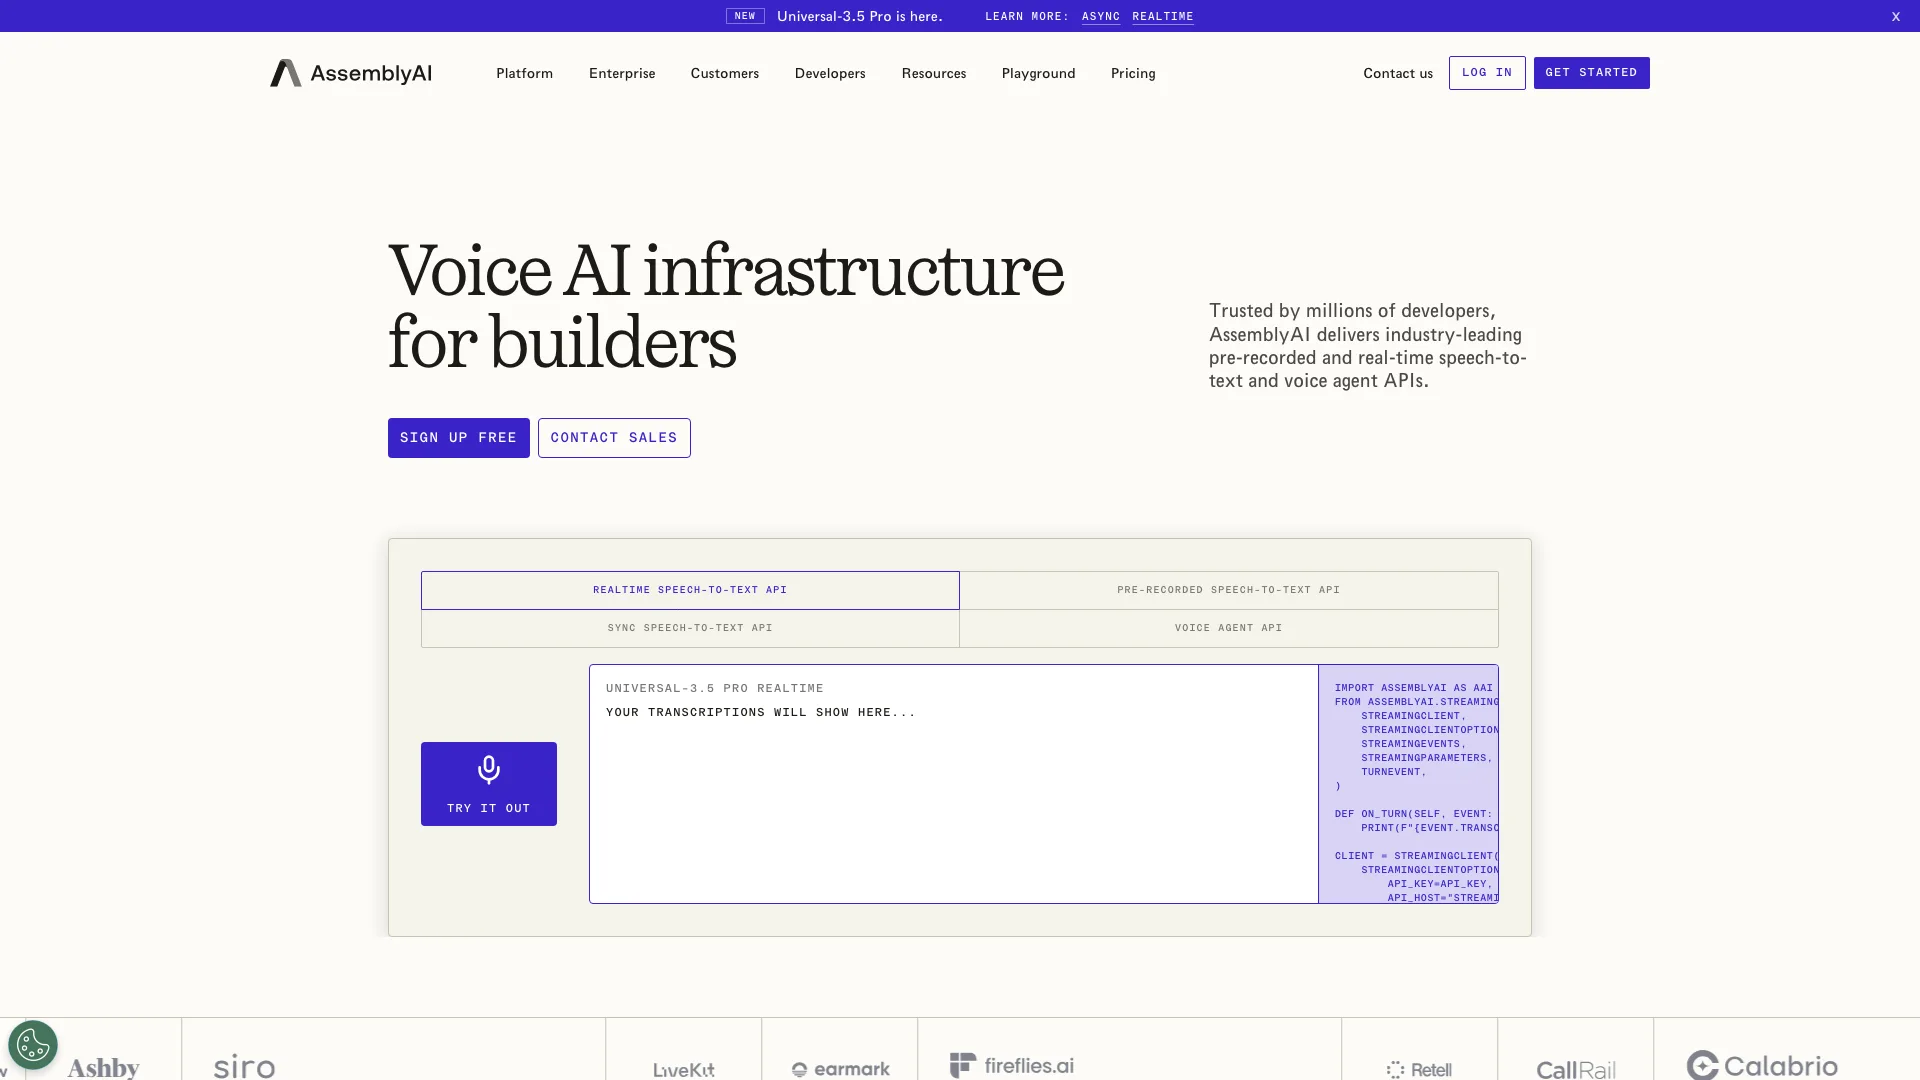
Task: Click the CallRail customer logo
Action: (x=1576, y=1070)
